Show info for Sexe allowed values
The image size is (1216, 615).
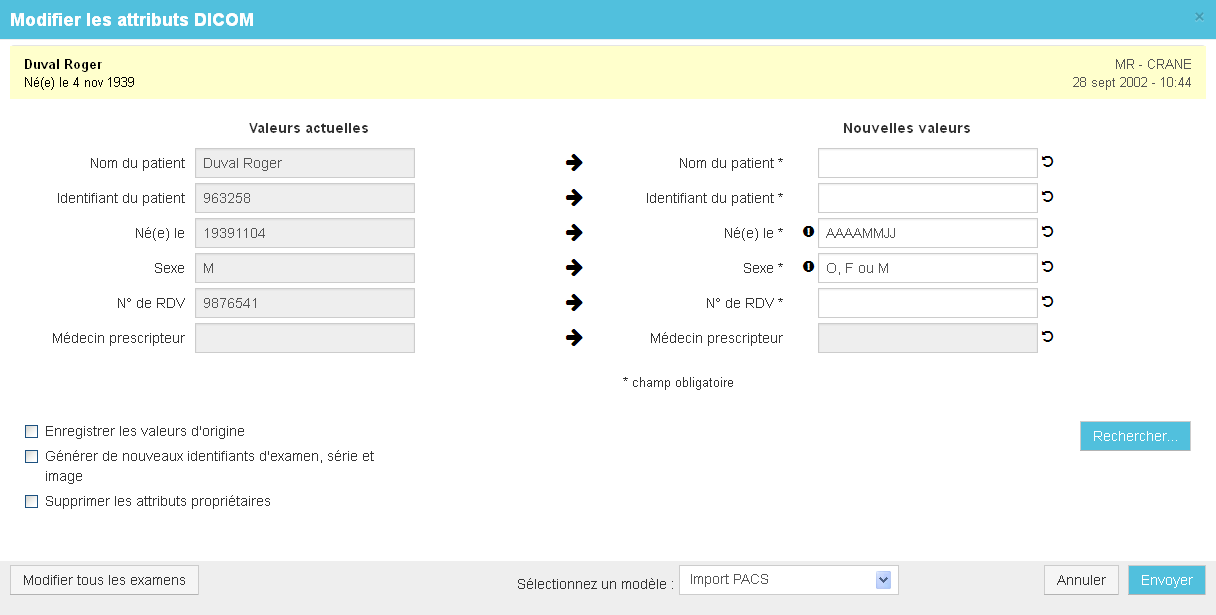808,267
